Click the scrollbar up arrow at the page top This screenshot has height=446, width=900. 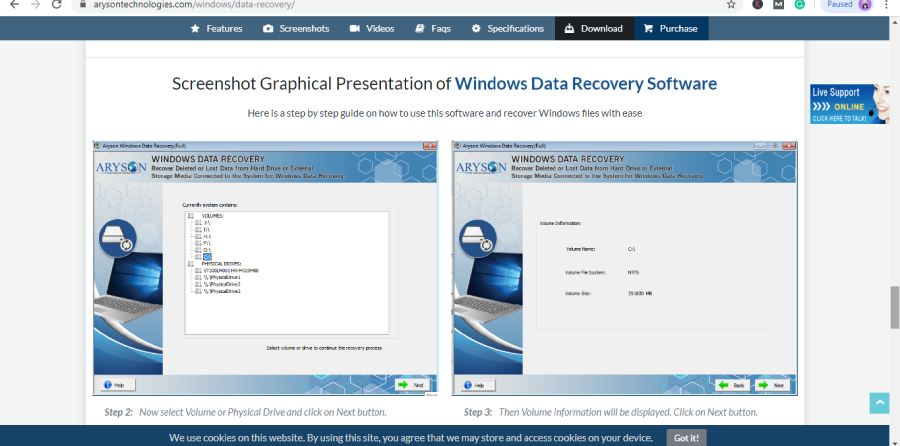(894, 22)
